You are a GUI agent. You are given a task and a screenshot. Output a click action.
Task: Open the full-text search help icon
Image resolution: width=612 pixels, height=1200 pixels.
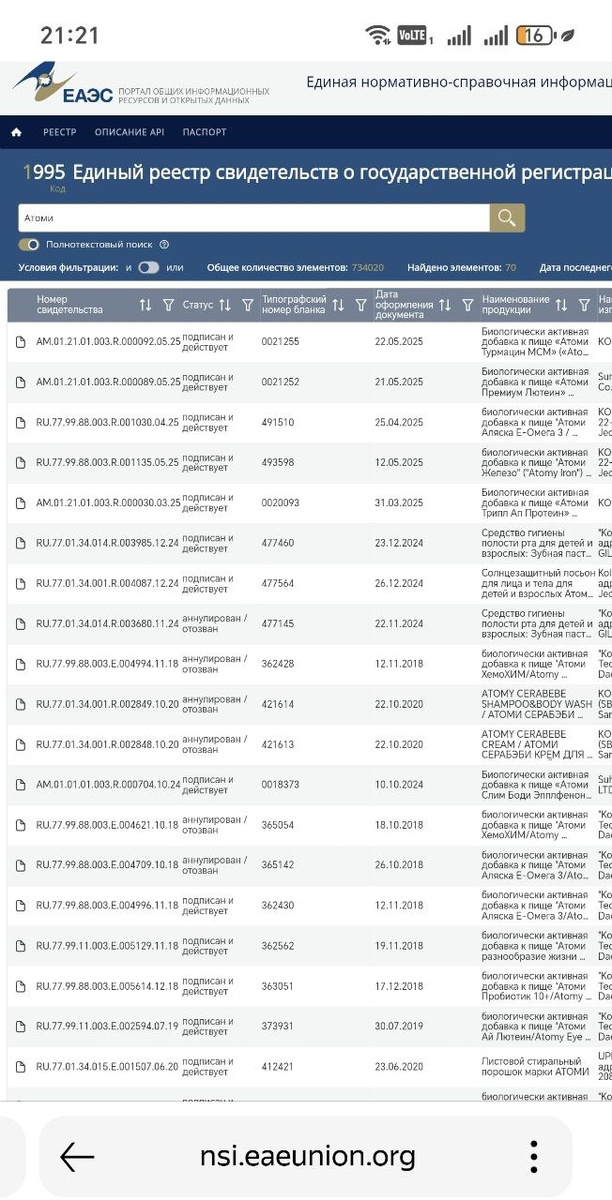pyautogui.click(x=164, y=244)
